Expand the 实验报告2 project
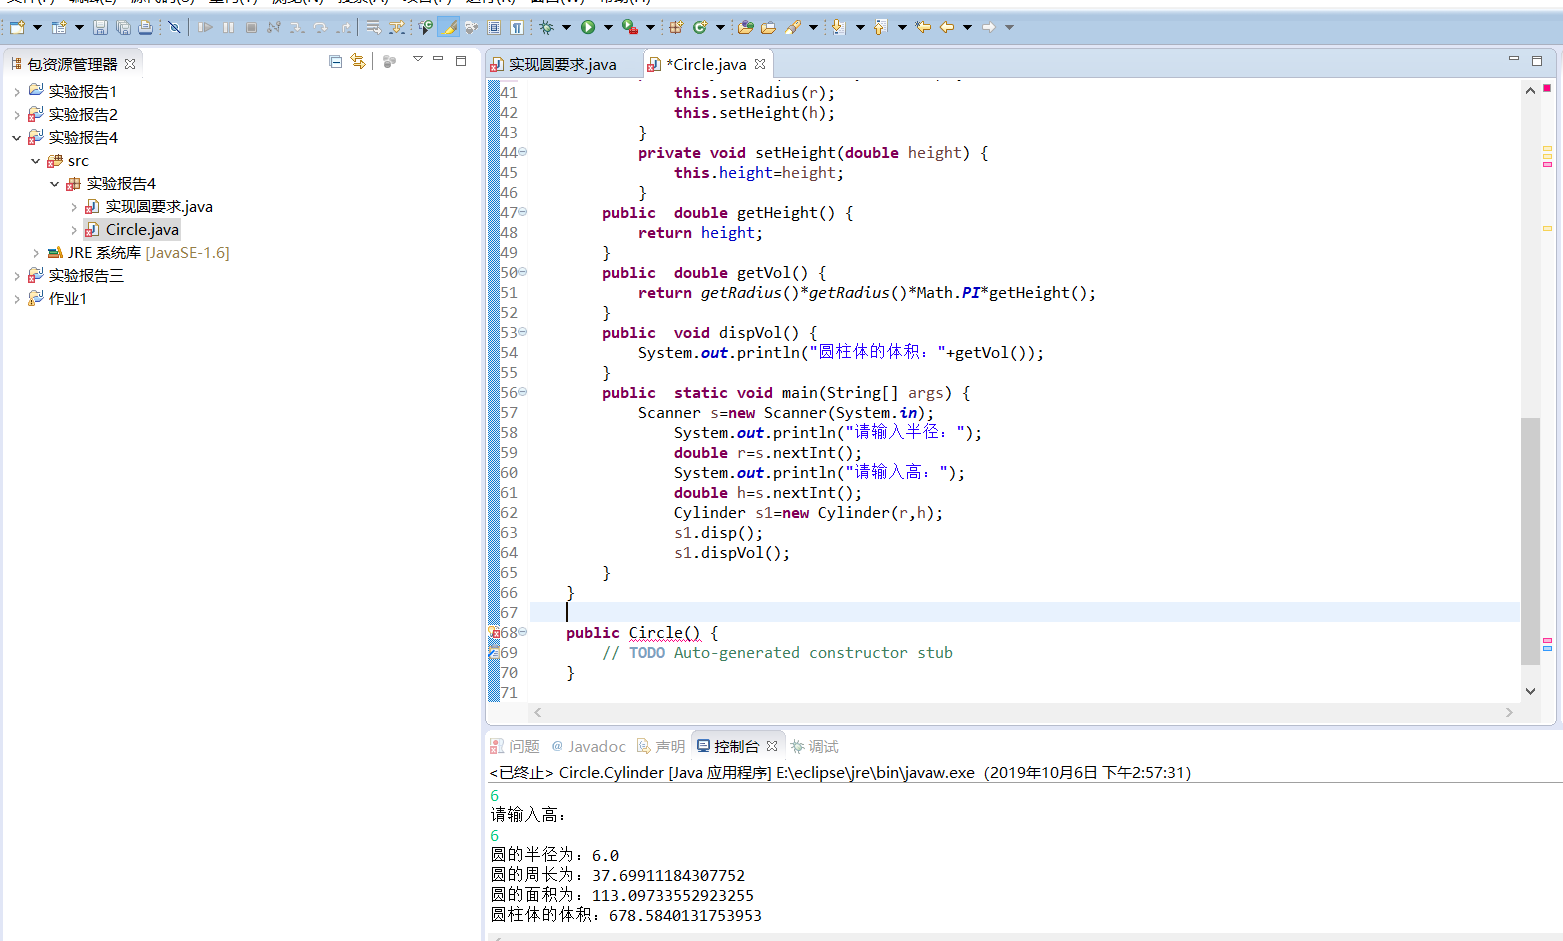 16,114
